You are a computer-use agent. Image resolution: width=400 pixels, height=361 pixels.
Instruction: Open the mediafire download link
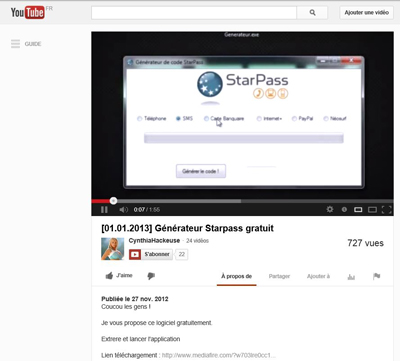coord(219,355)
